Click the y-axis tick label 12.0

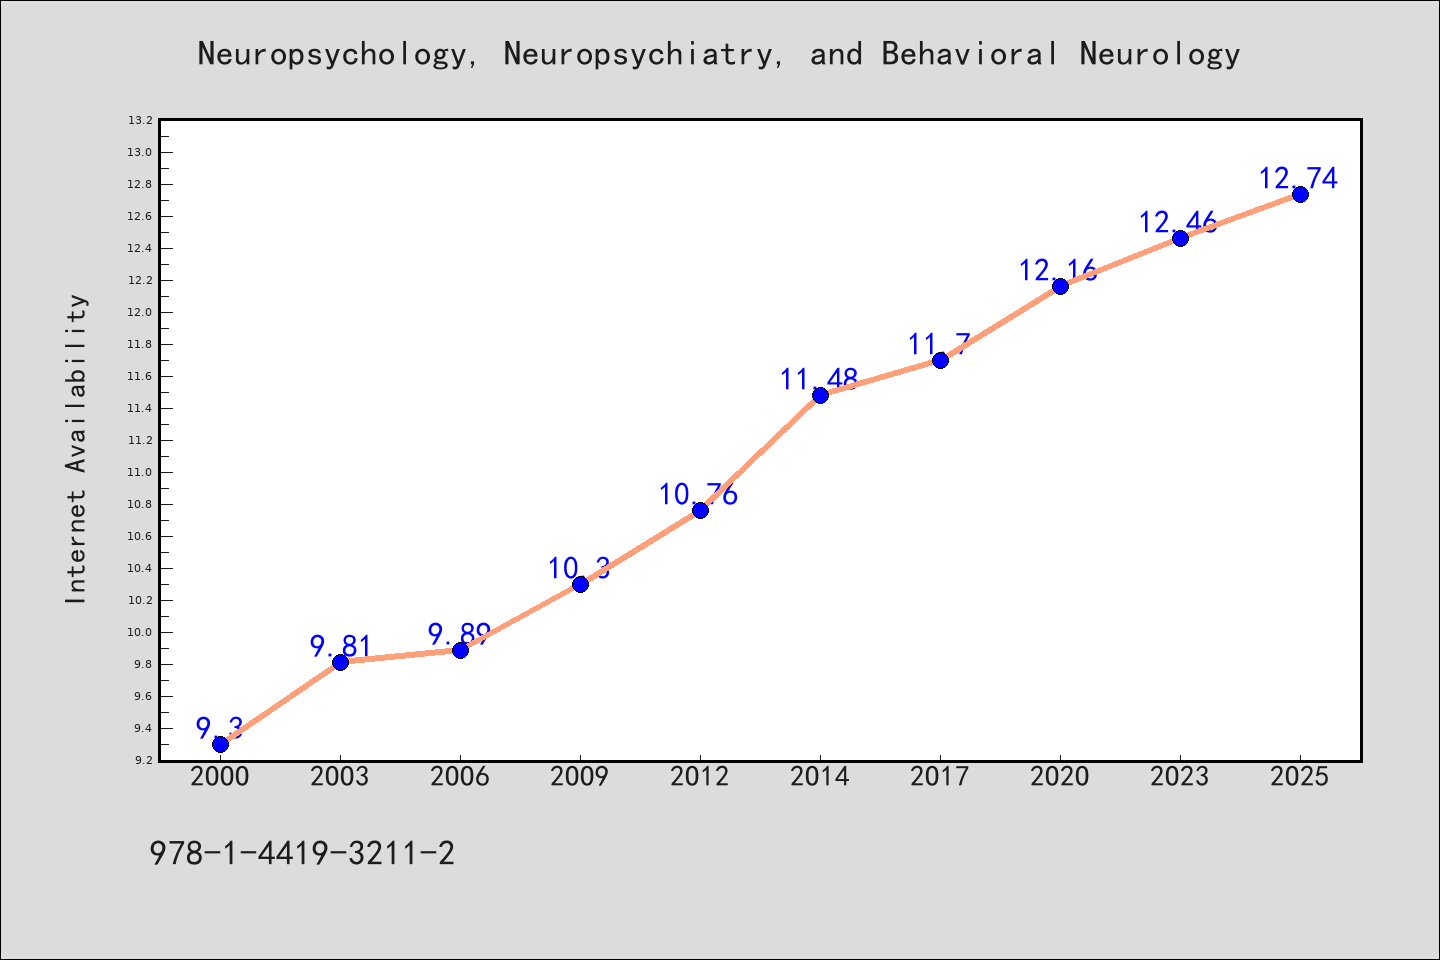click(x=140, y=312)
